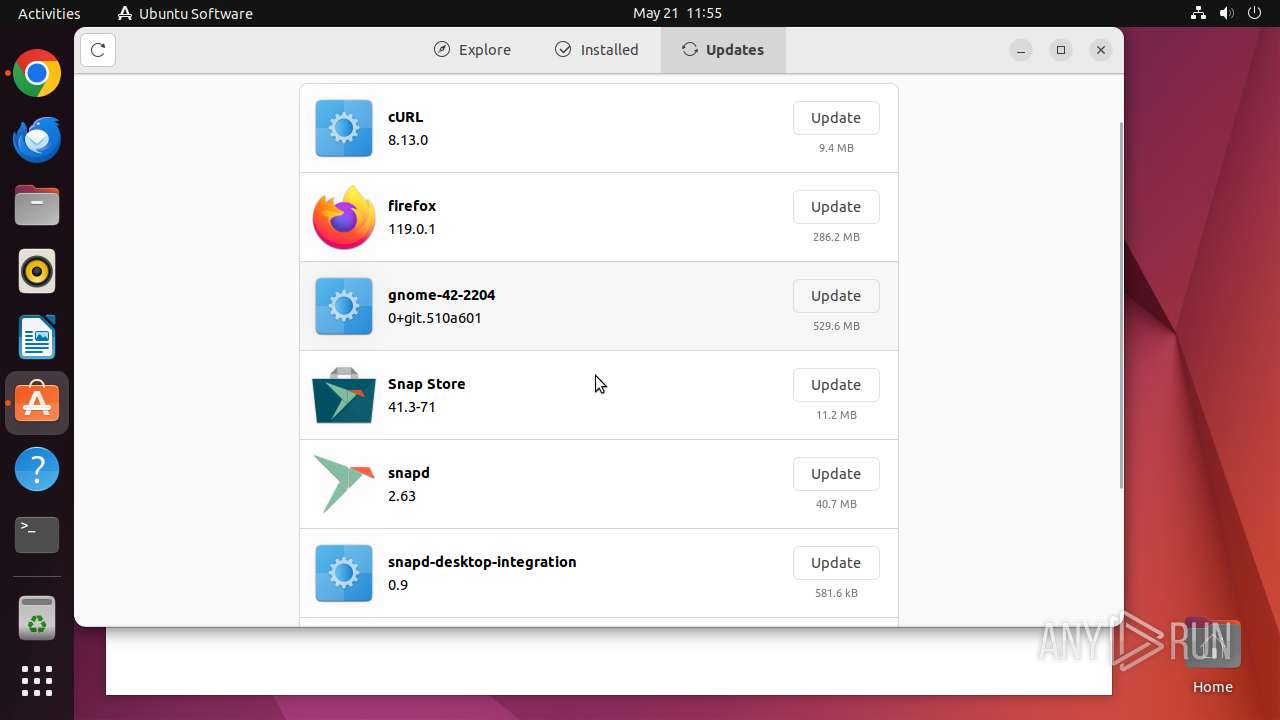The height and width of the screenshot is (720, 1280).
Task: Minimize the Ubuntu Software window
Action: pos(1021,50)
